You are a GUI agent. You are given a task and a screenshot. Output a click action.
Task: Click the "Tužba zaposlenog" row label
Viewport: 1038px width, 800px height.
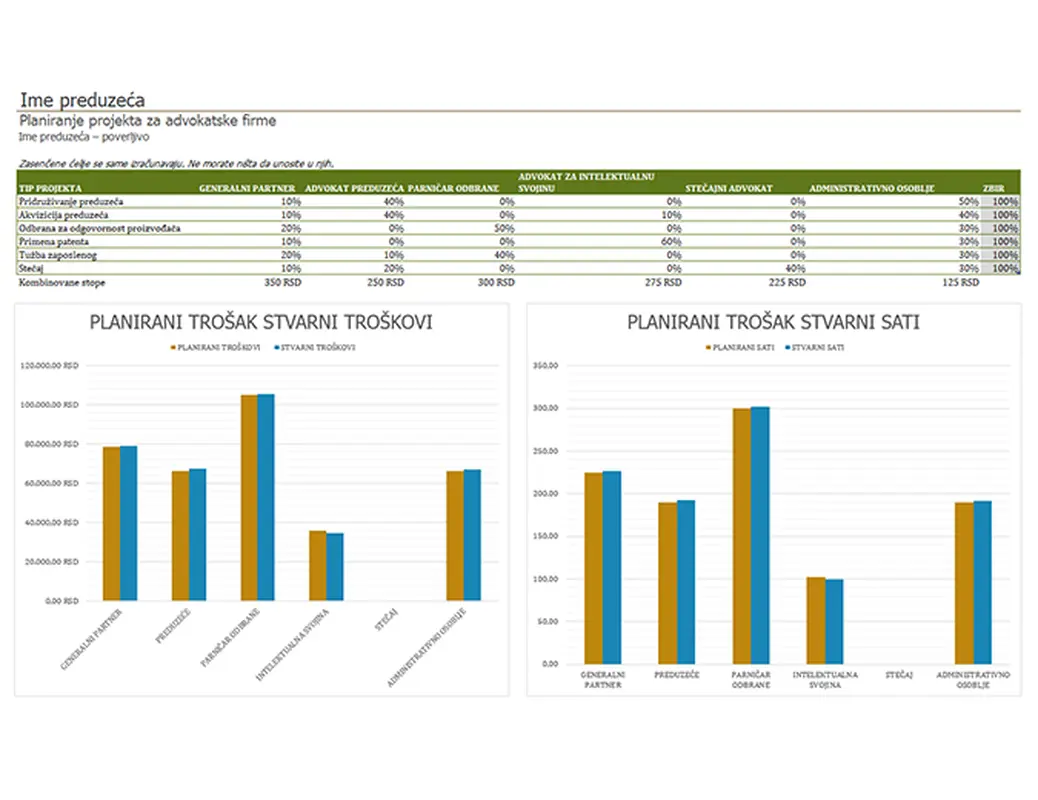[54, 255]
